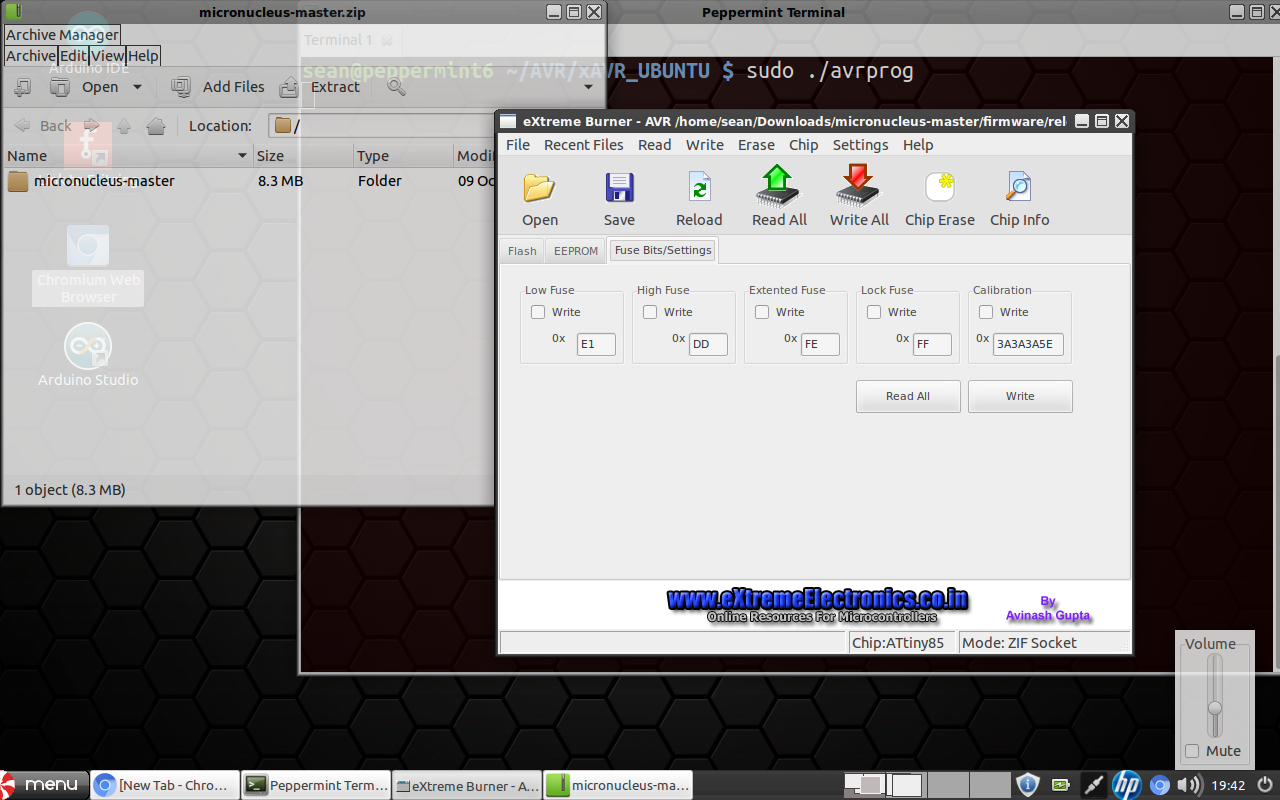Screen dimensions: 1280x800
Task: Sort by the Name column header
Action: point(127,156)
